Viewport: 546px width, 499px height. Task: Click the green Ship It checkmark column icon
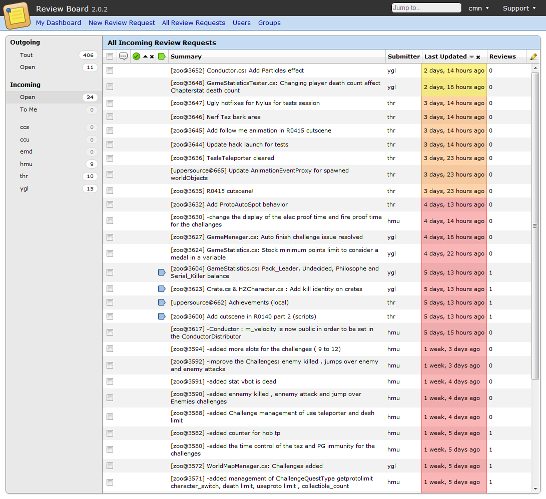click(136, 56)
